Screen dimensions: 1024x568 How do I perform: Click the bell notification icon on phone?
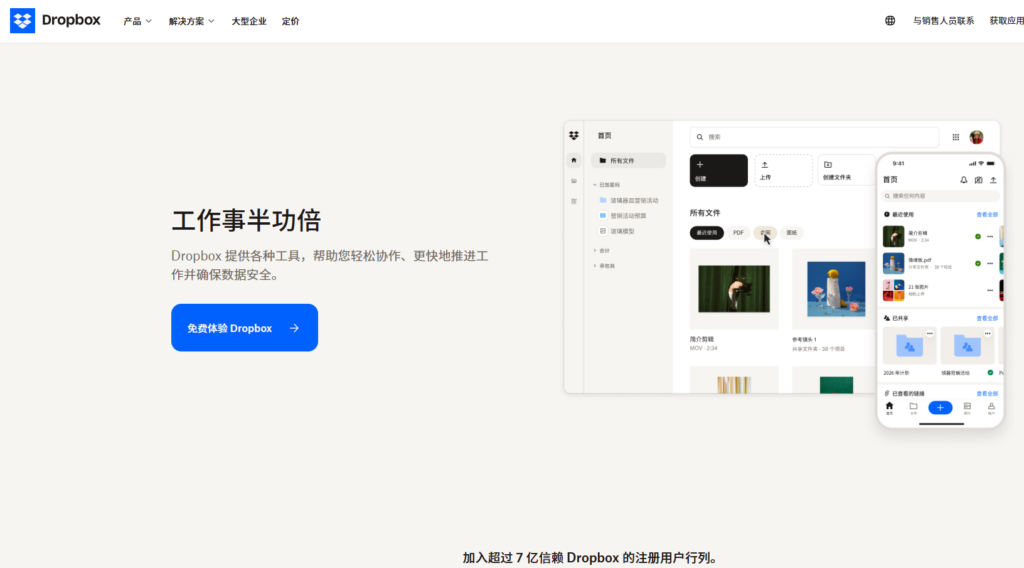click(x=963, y=180)
